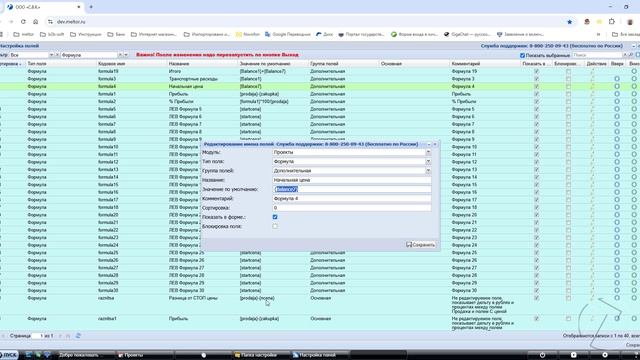Screen dimensions: 640x360
Task: Toggle the show checkbox in Формула 3 row
Action: click(536, 79)
